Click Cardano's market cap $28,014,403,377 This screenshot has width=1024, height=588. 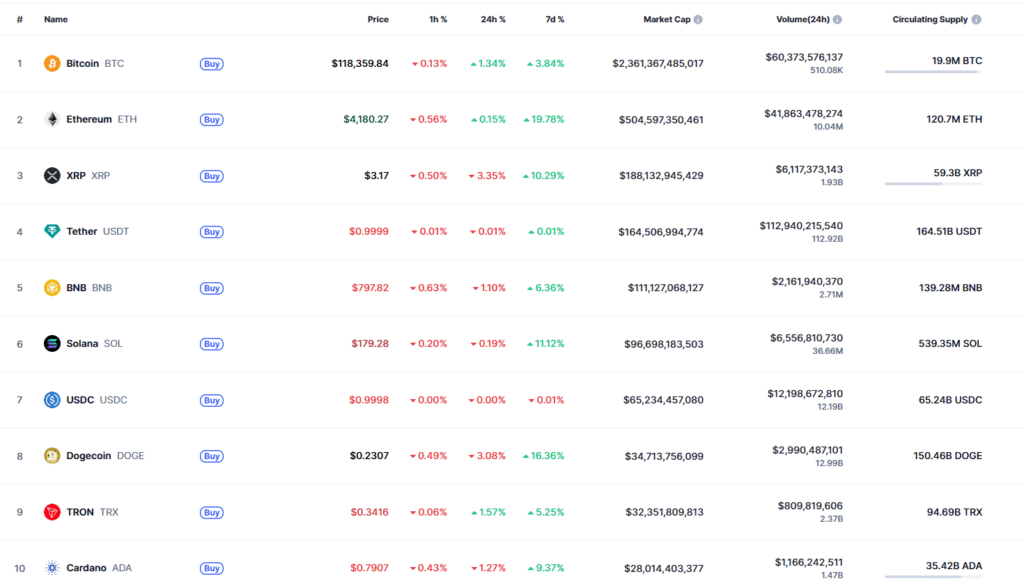[664, 568]
